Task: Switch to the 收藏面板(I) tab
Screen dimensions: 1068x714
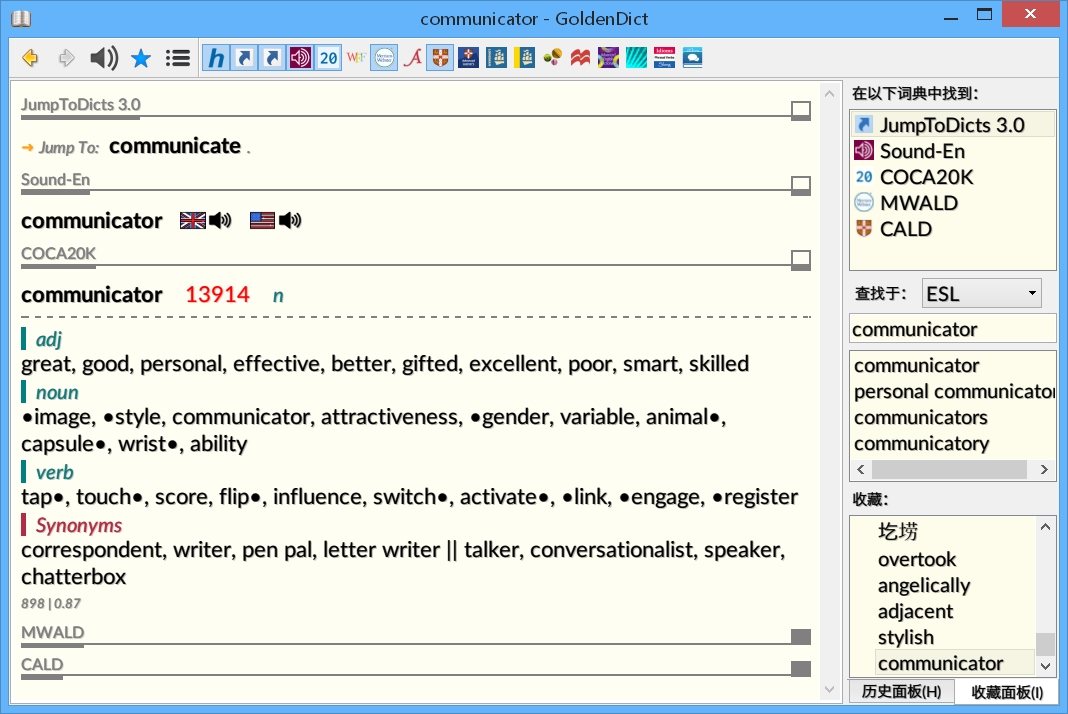Action: coord(1007,692)
